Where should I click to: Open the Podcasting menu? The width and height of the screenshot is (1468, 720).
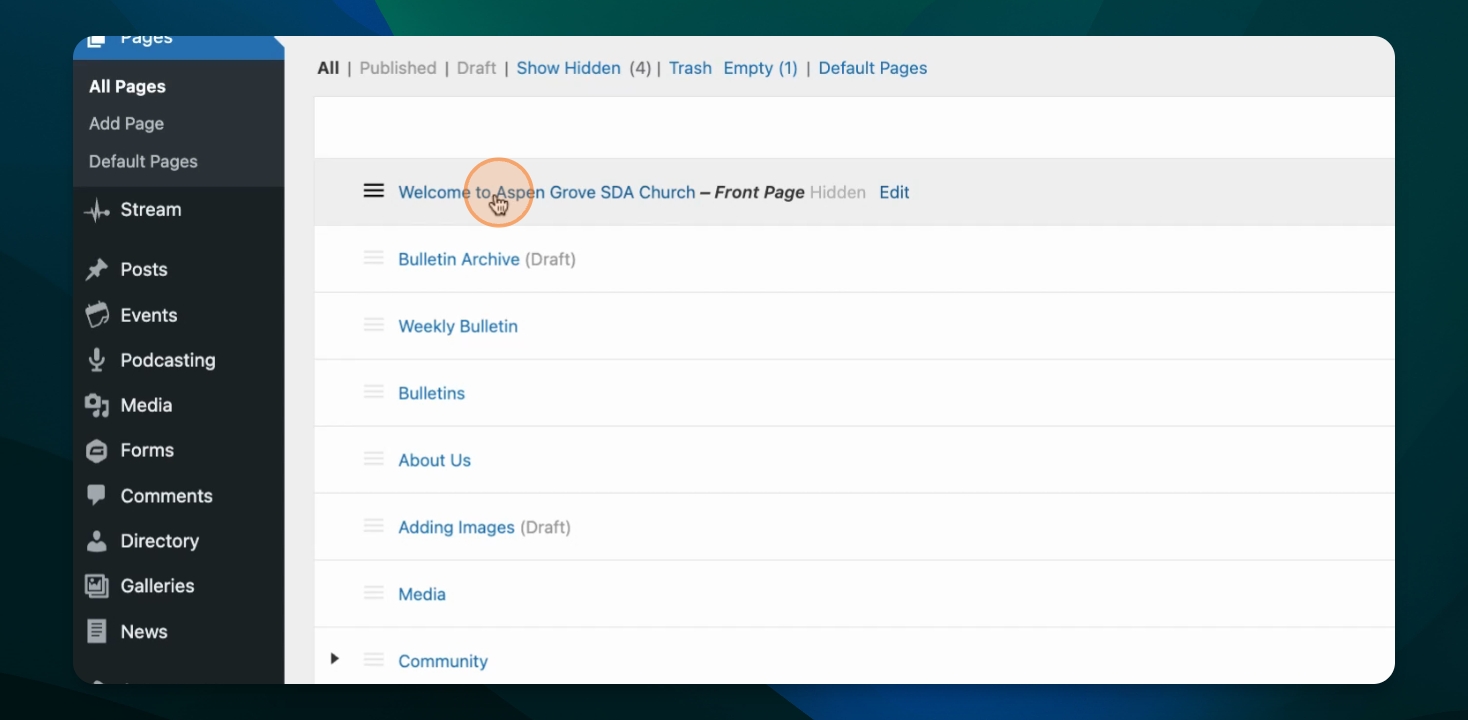click(x=168, y=360)
